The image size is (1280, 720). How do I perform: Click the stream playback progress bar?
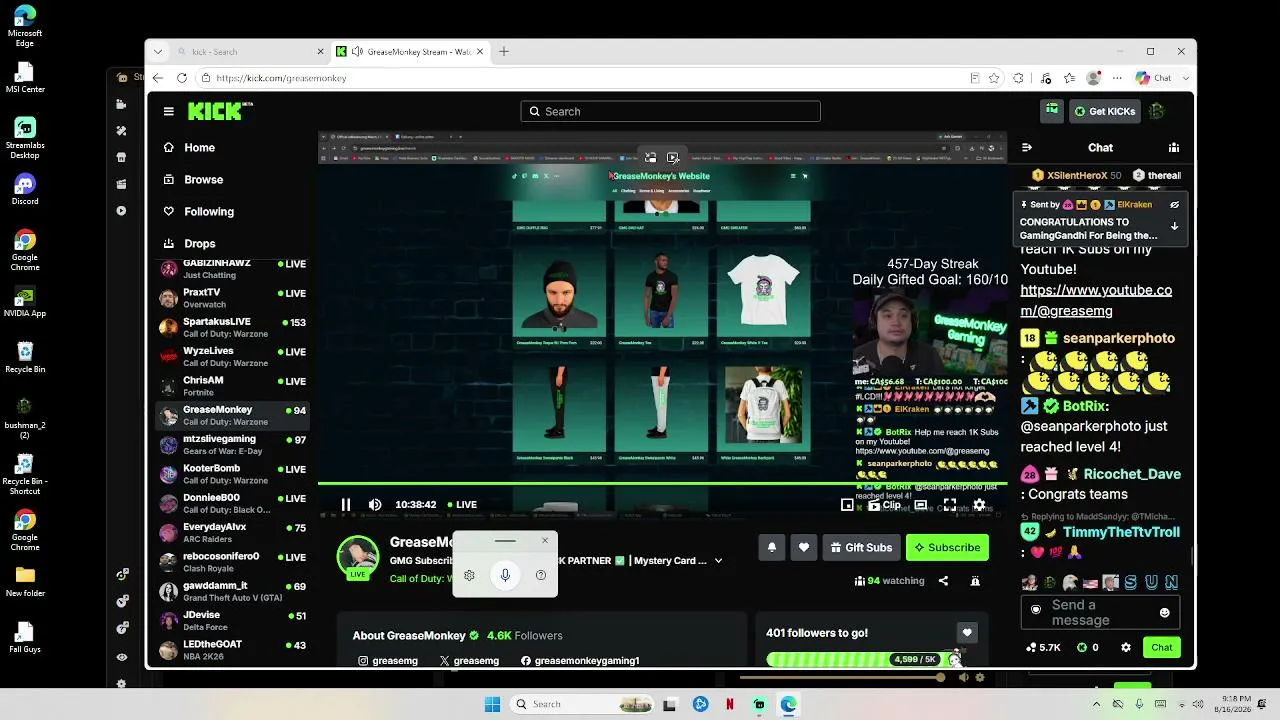tap(662, 484)
